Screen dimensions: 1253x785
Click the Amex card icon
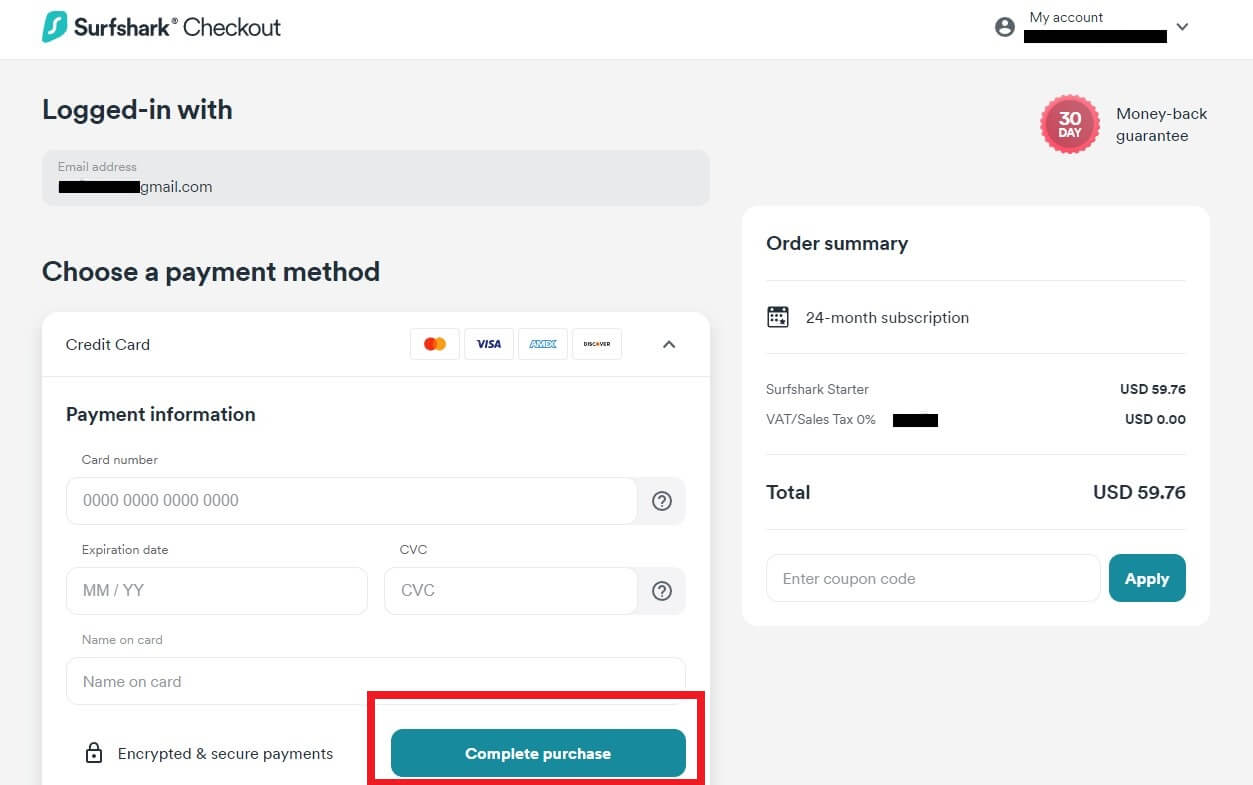(x=543, y=344)
